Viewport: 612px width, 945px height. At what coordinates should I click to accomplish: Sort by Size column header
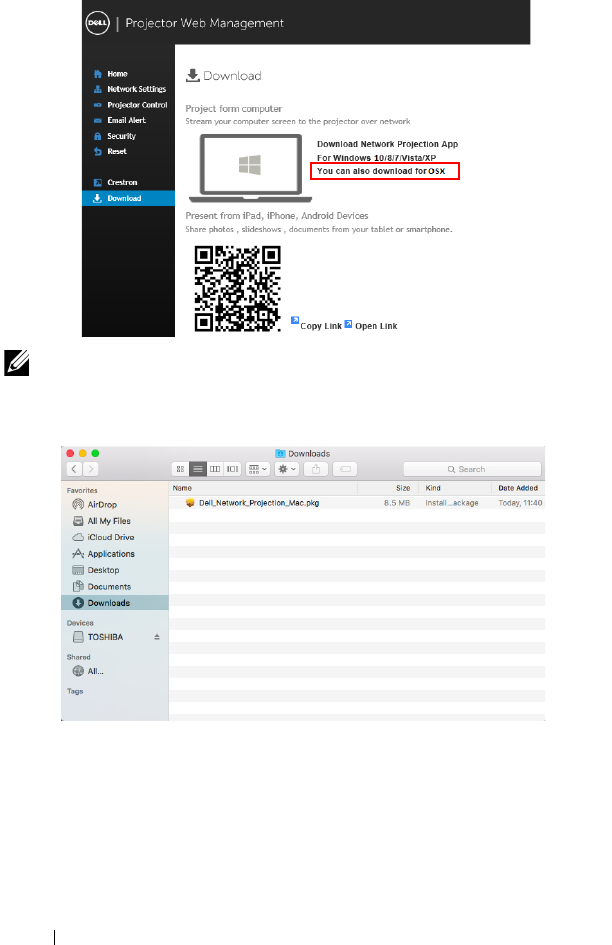[386, 488]
